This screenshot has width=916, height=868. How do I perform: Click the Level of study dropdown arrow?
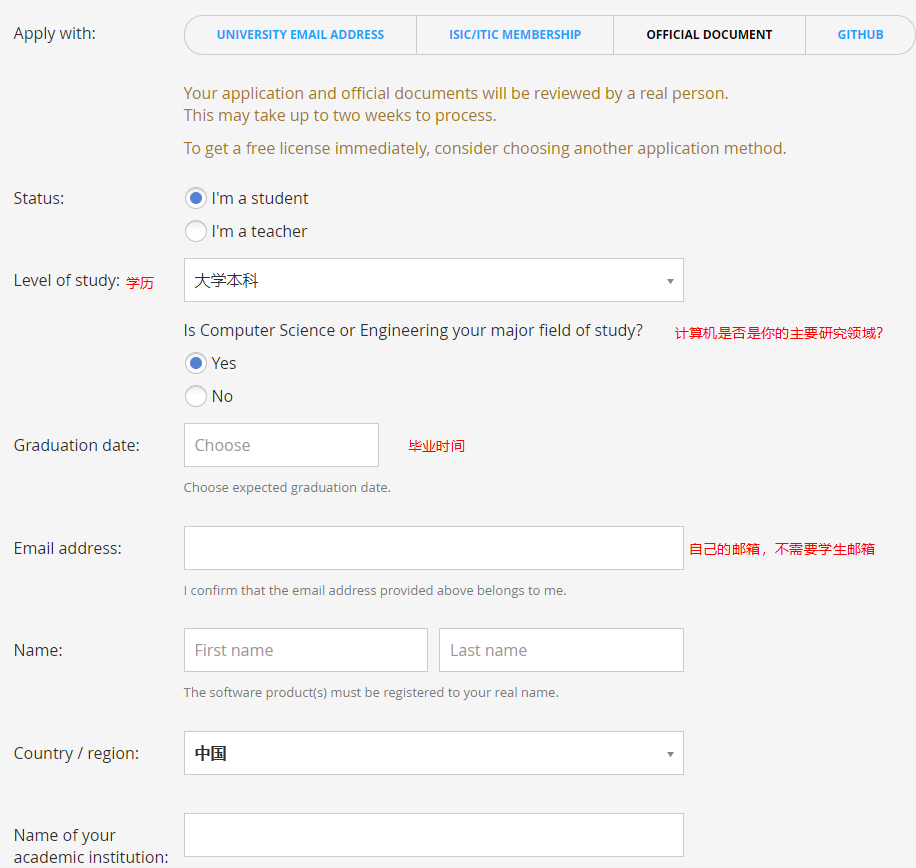[670, 281]
